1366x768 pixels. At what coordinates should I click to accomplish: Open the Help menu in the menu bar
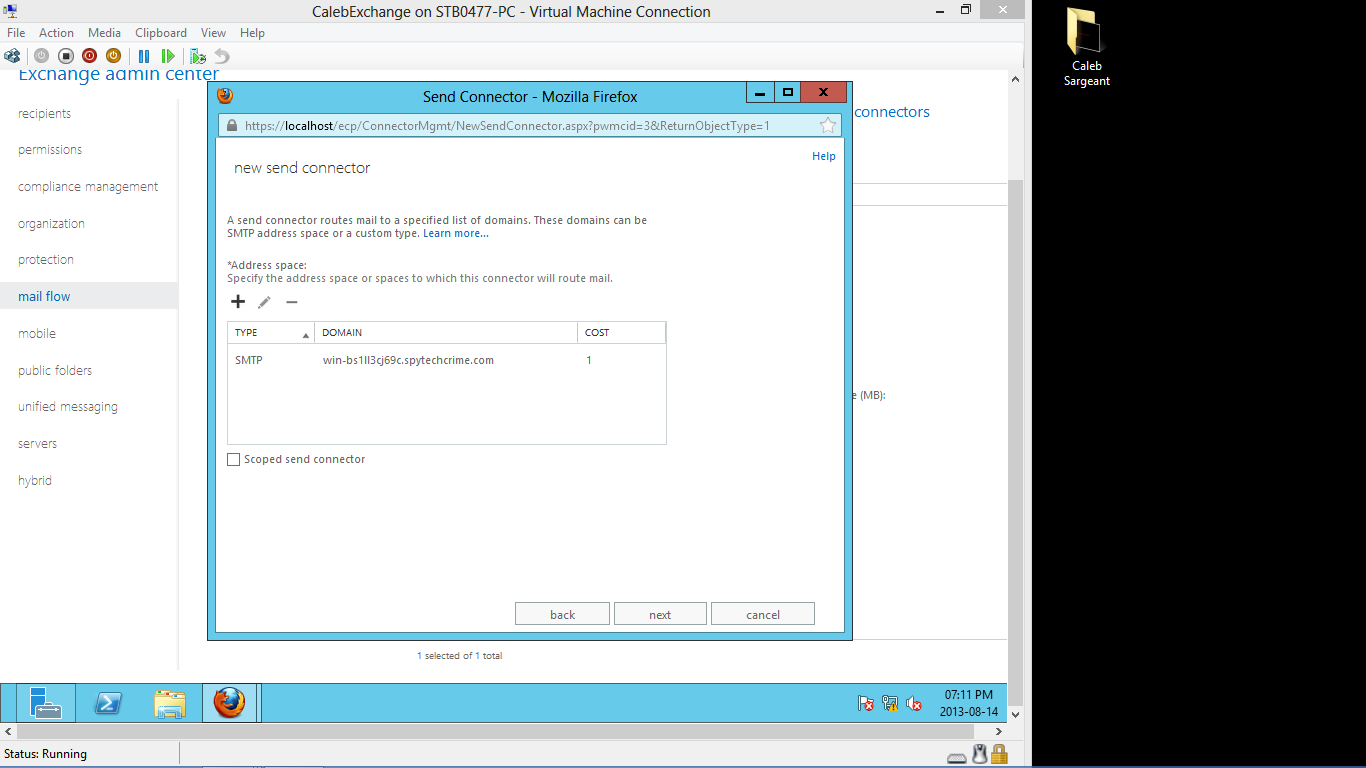tap(252, 33)
